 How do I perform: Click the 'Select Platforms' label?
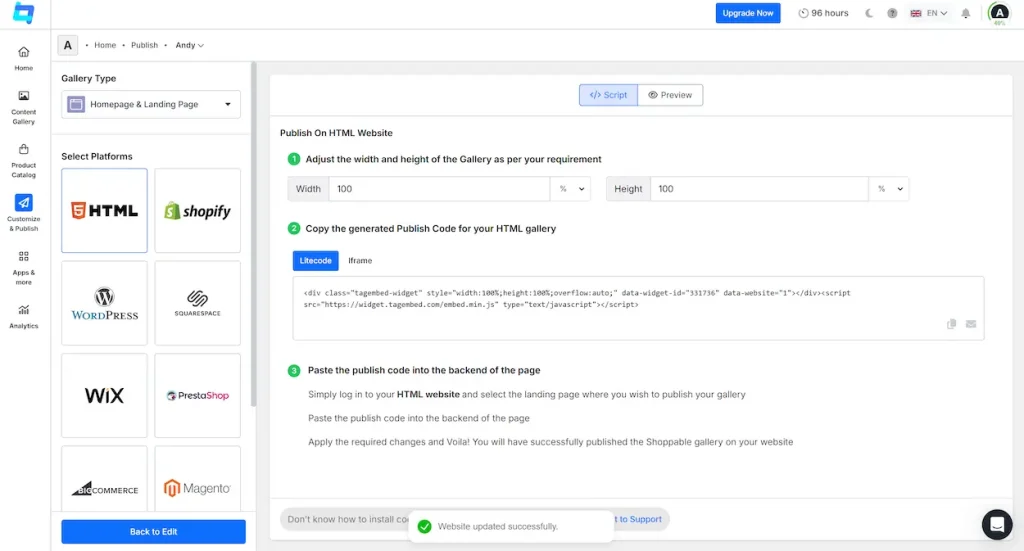click(97, 156)
